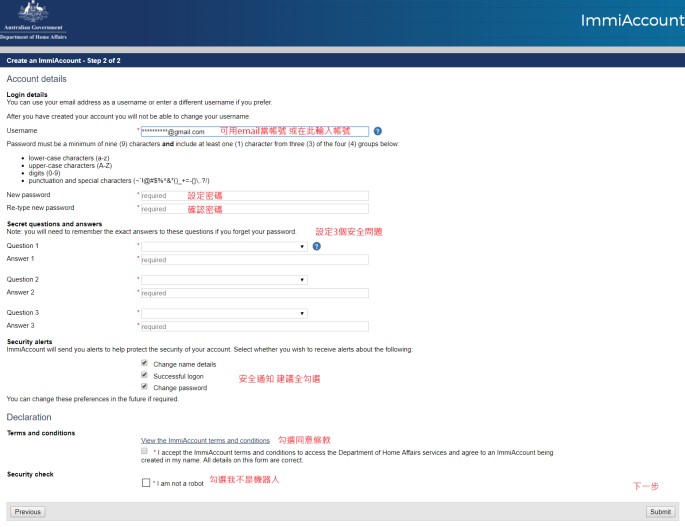Screen dimensions: 685x527
Task: Open the Question 1 dropdown
Action: tap(224, 246)
